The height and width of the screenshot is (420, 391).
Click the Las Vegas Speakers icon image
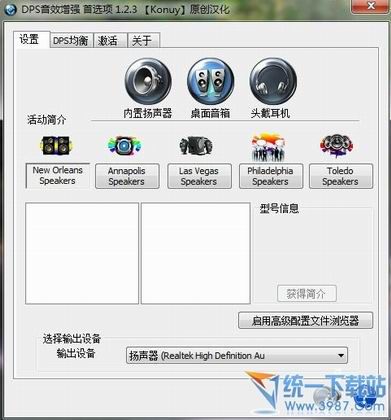pos(196,146)
